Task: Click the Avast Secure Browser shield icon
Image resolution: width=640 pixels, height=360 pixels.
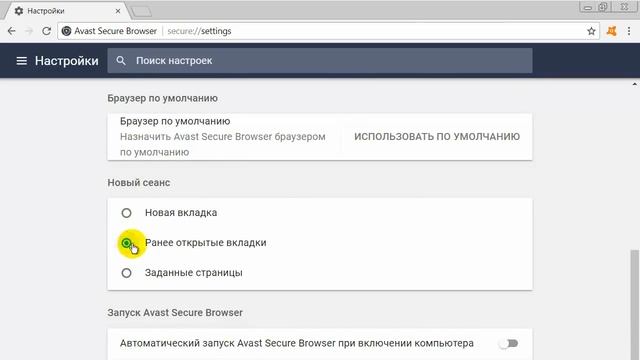Action: pyautogui.click(x=67, y=31)
